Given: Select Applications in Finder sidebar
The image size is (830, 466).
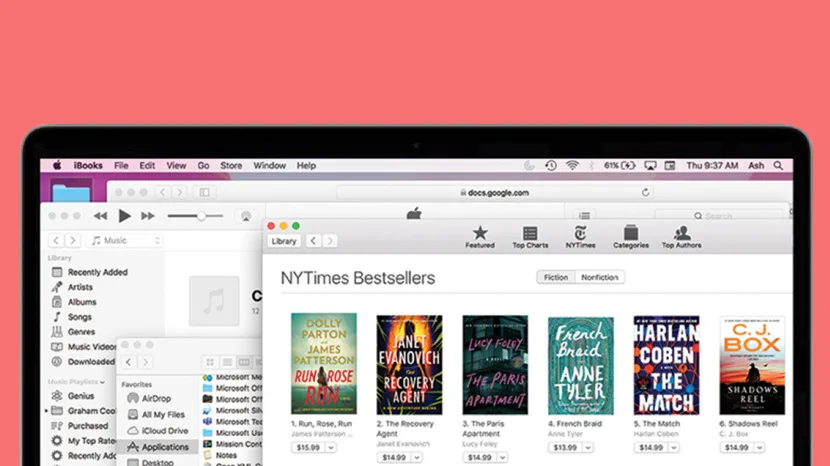Looking at the screenshot, I should click(158, 447).
